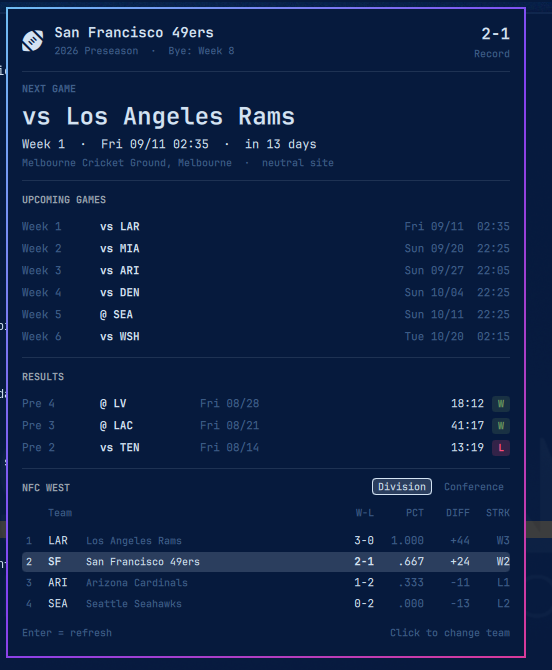Click the Sun 09/20 date for Week 2
This screenshot has height=670, width=552.
434,248
